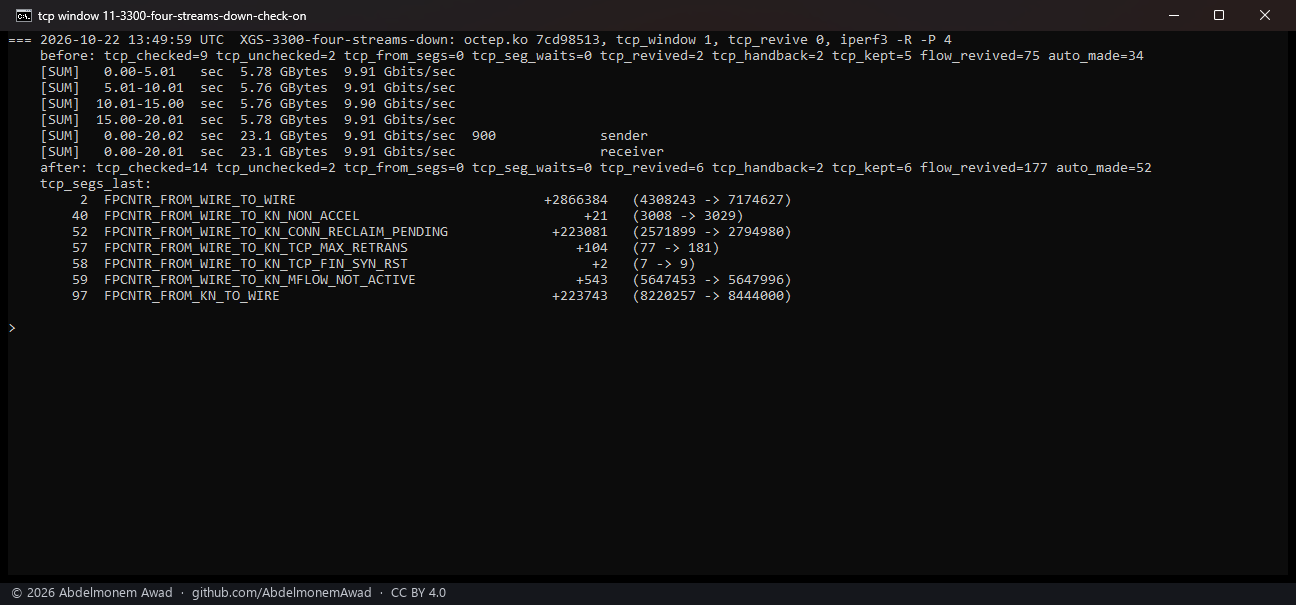This screenshot has height=605, width=1296.
Task: Click 'flow_revived=177' in the after line
Action: pos(984,168)
